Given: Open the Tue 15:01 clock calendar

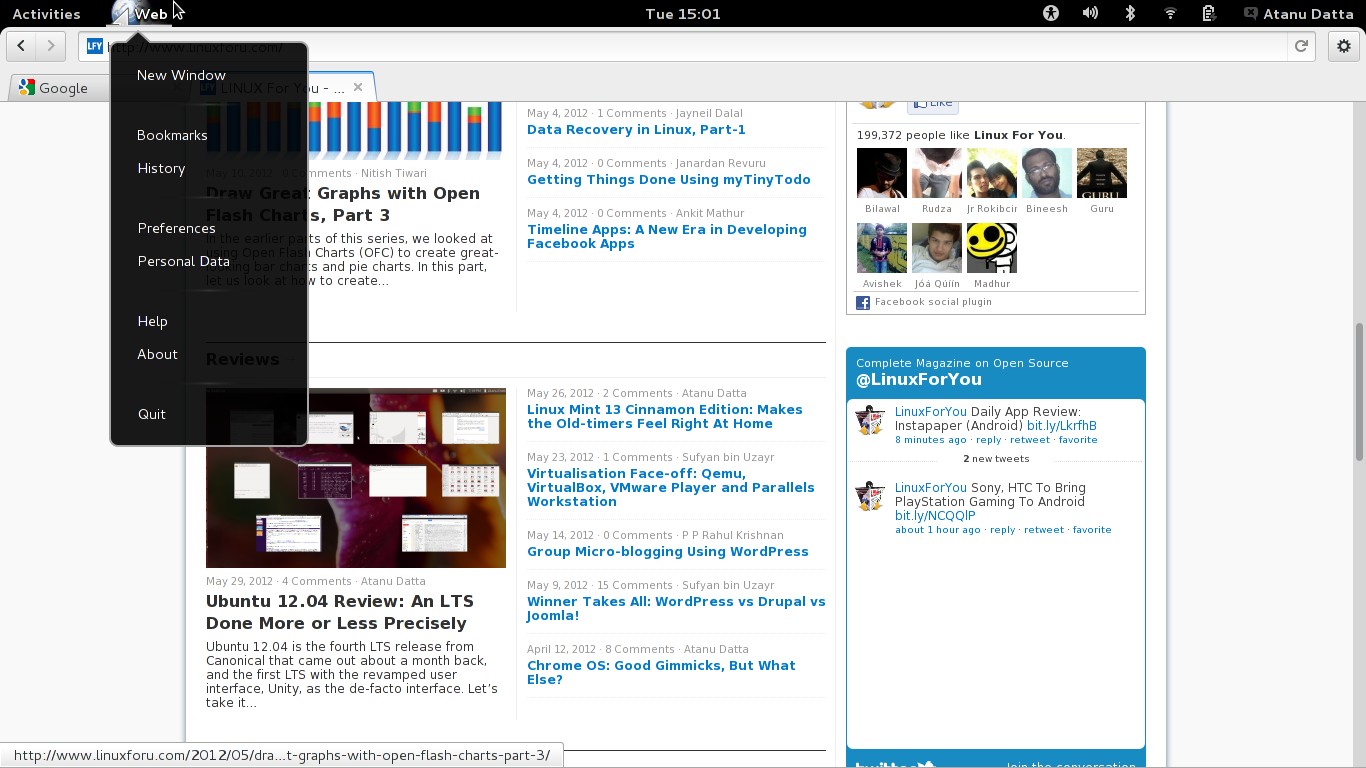Looking at the screenshot, I should pos(682,14).
